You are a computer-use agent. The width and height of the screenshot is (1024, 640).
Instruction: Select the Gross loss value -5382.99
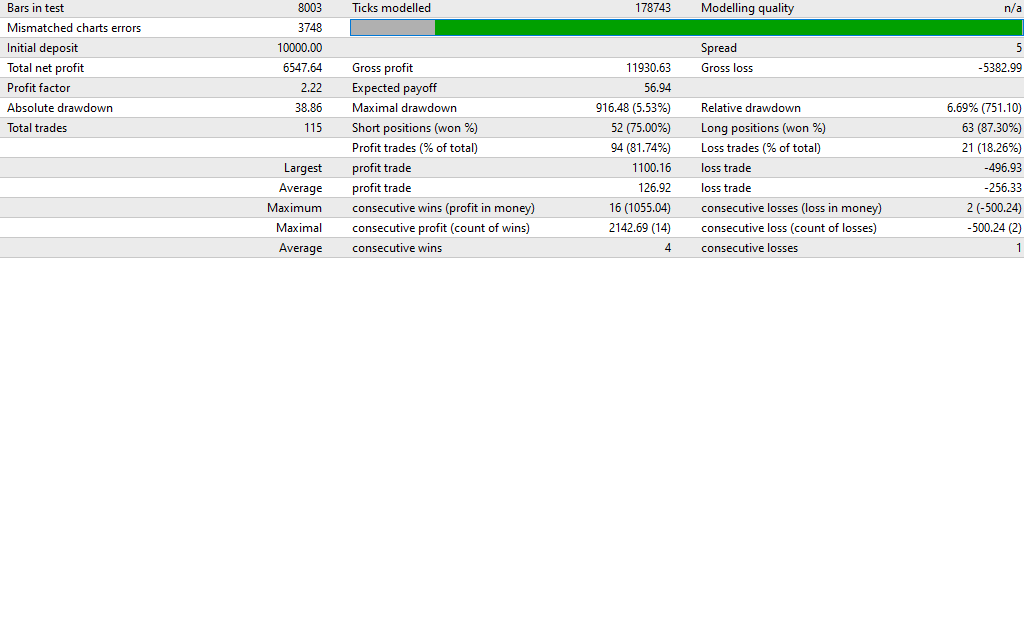[x=999, y=68]
